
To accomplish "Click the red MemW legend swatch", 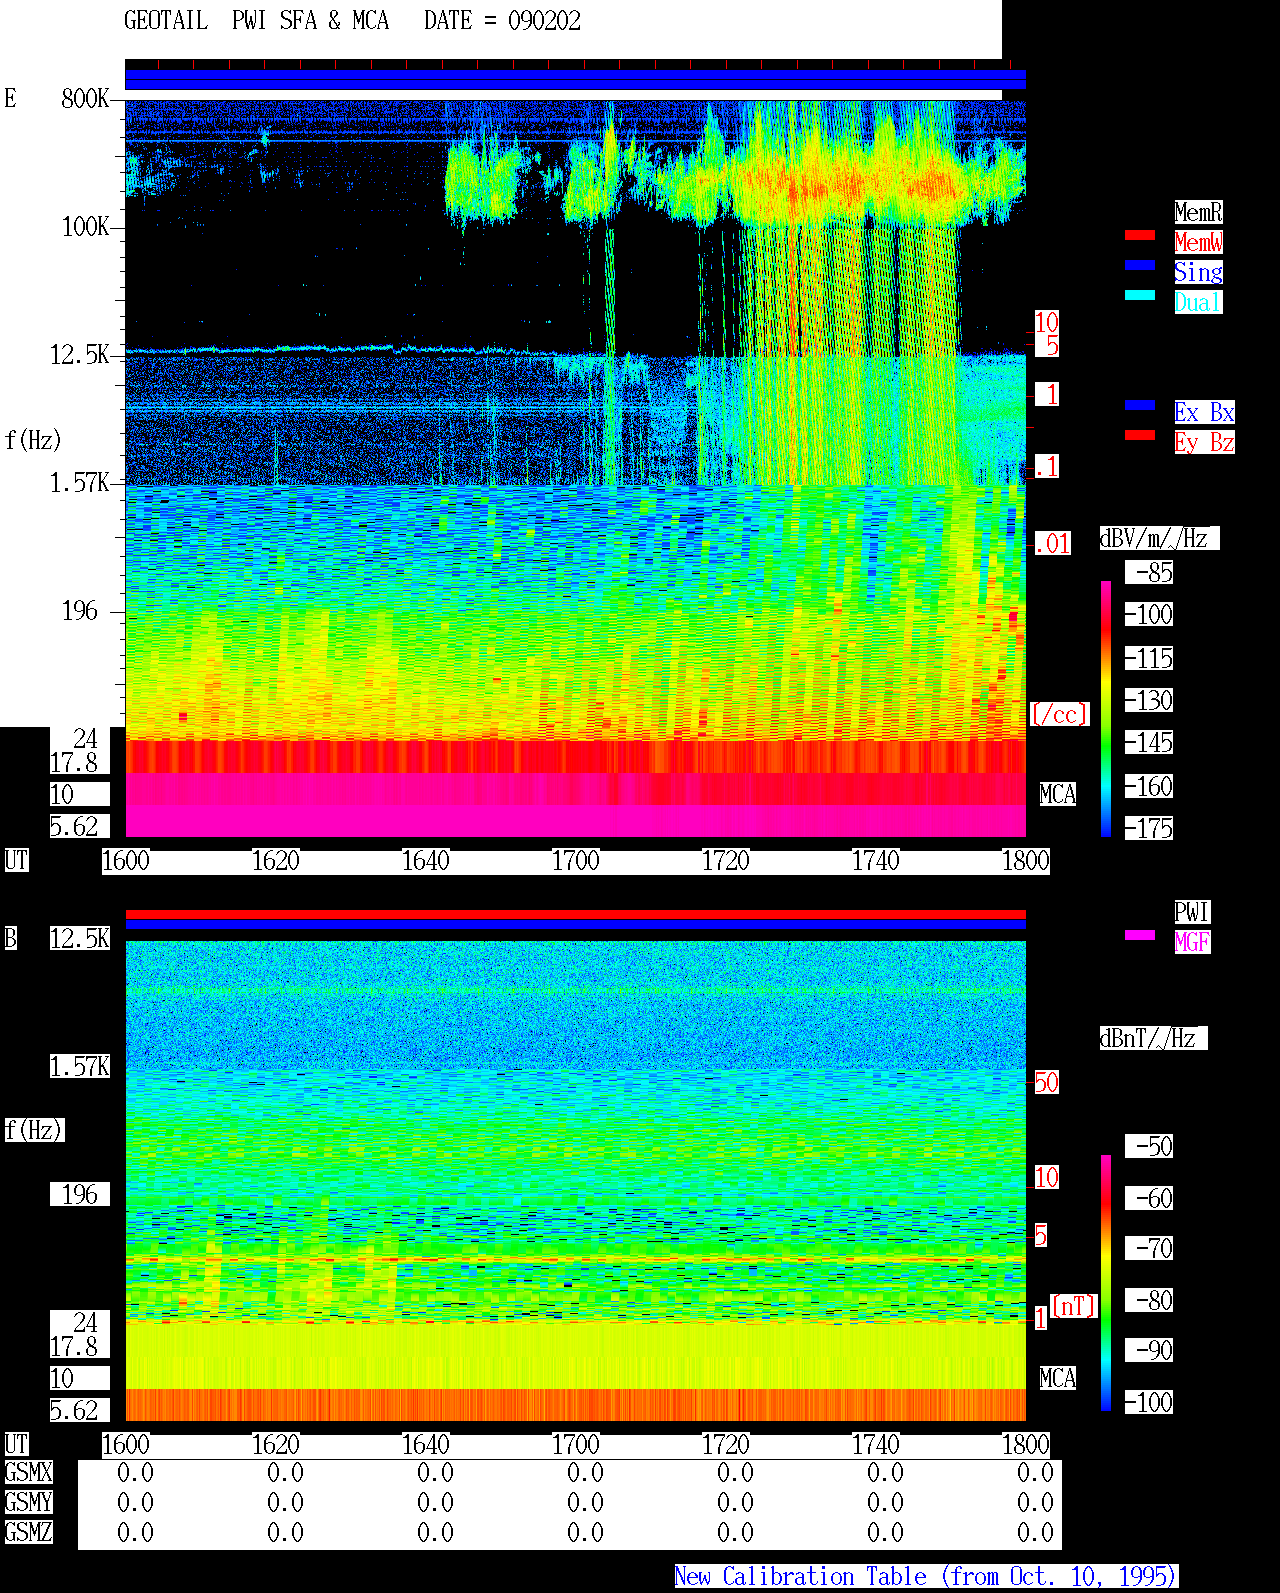I will click(x=1140, y=235).
